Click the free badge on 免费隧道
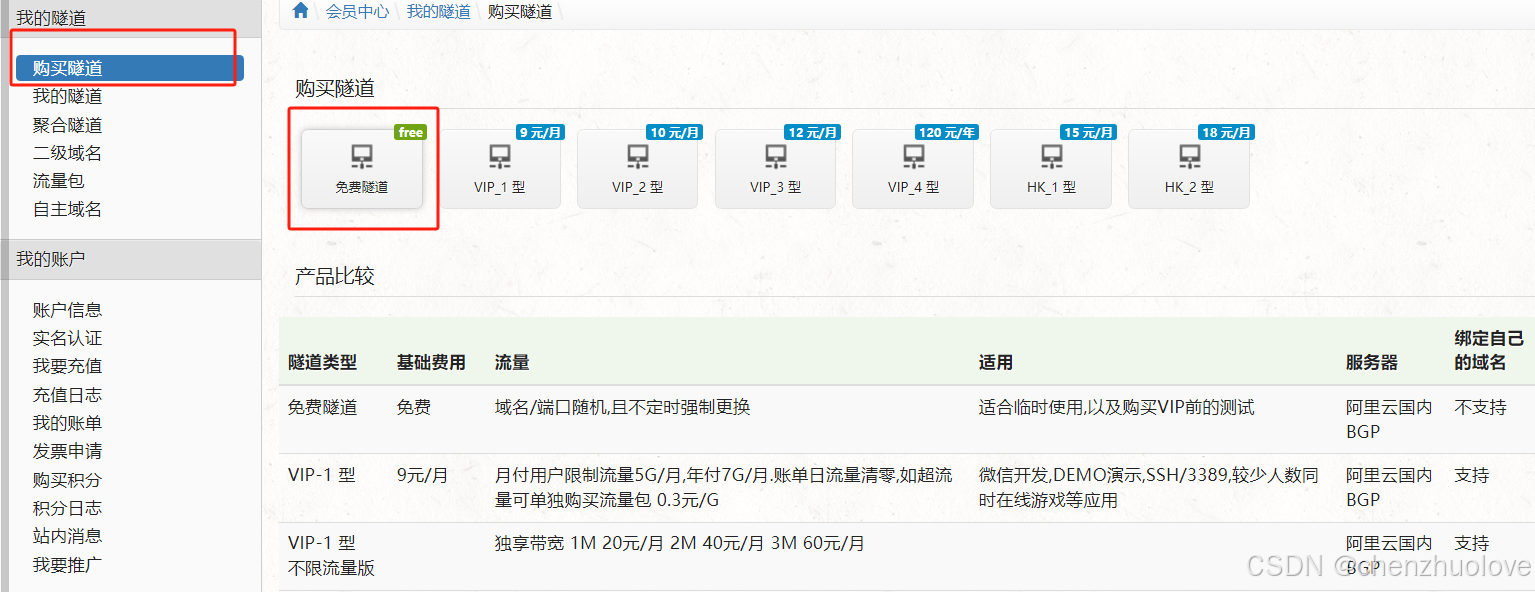This screenshot has width=1535, height=592. pos(410,131)
